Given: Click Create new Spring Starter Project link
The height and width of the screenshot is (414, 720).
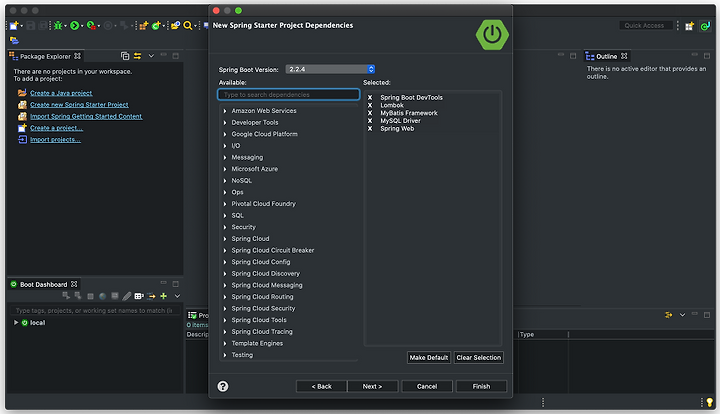Looking at the screenshot, I should pos(79,105).
